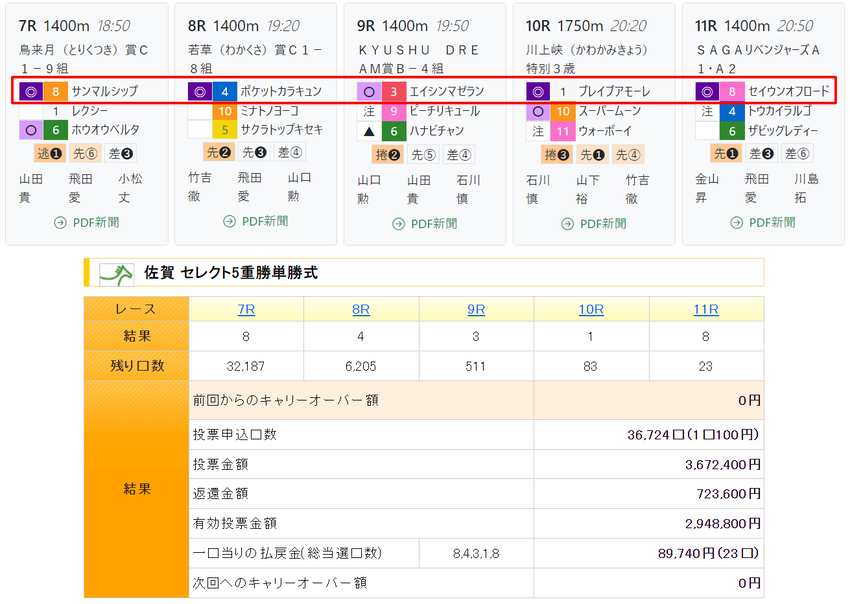Open PDF新聞 link for 9R race
This screenshot has width=850, height=604.
tap(425, 223)
